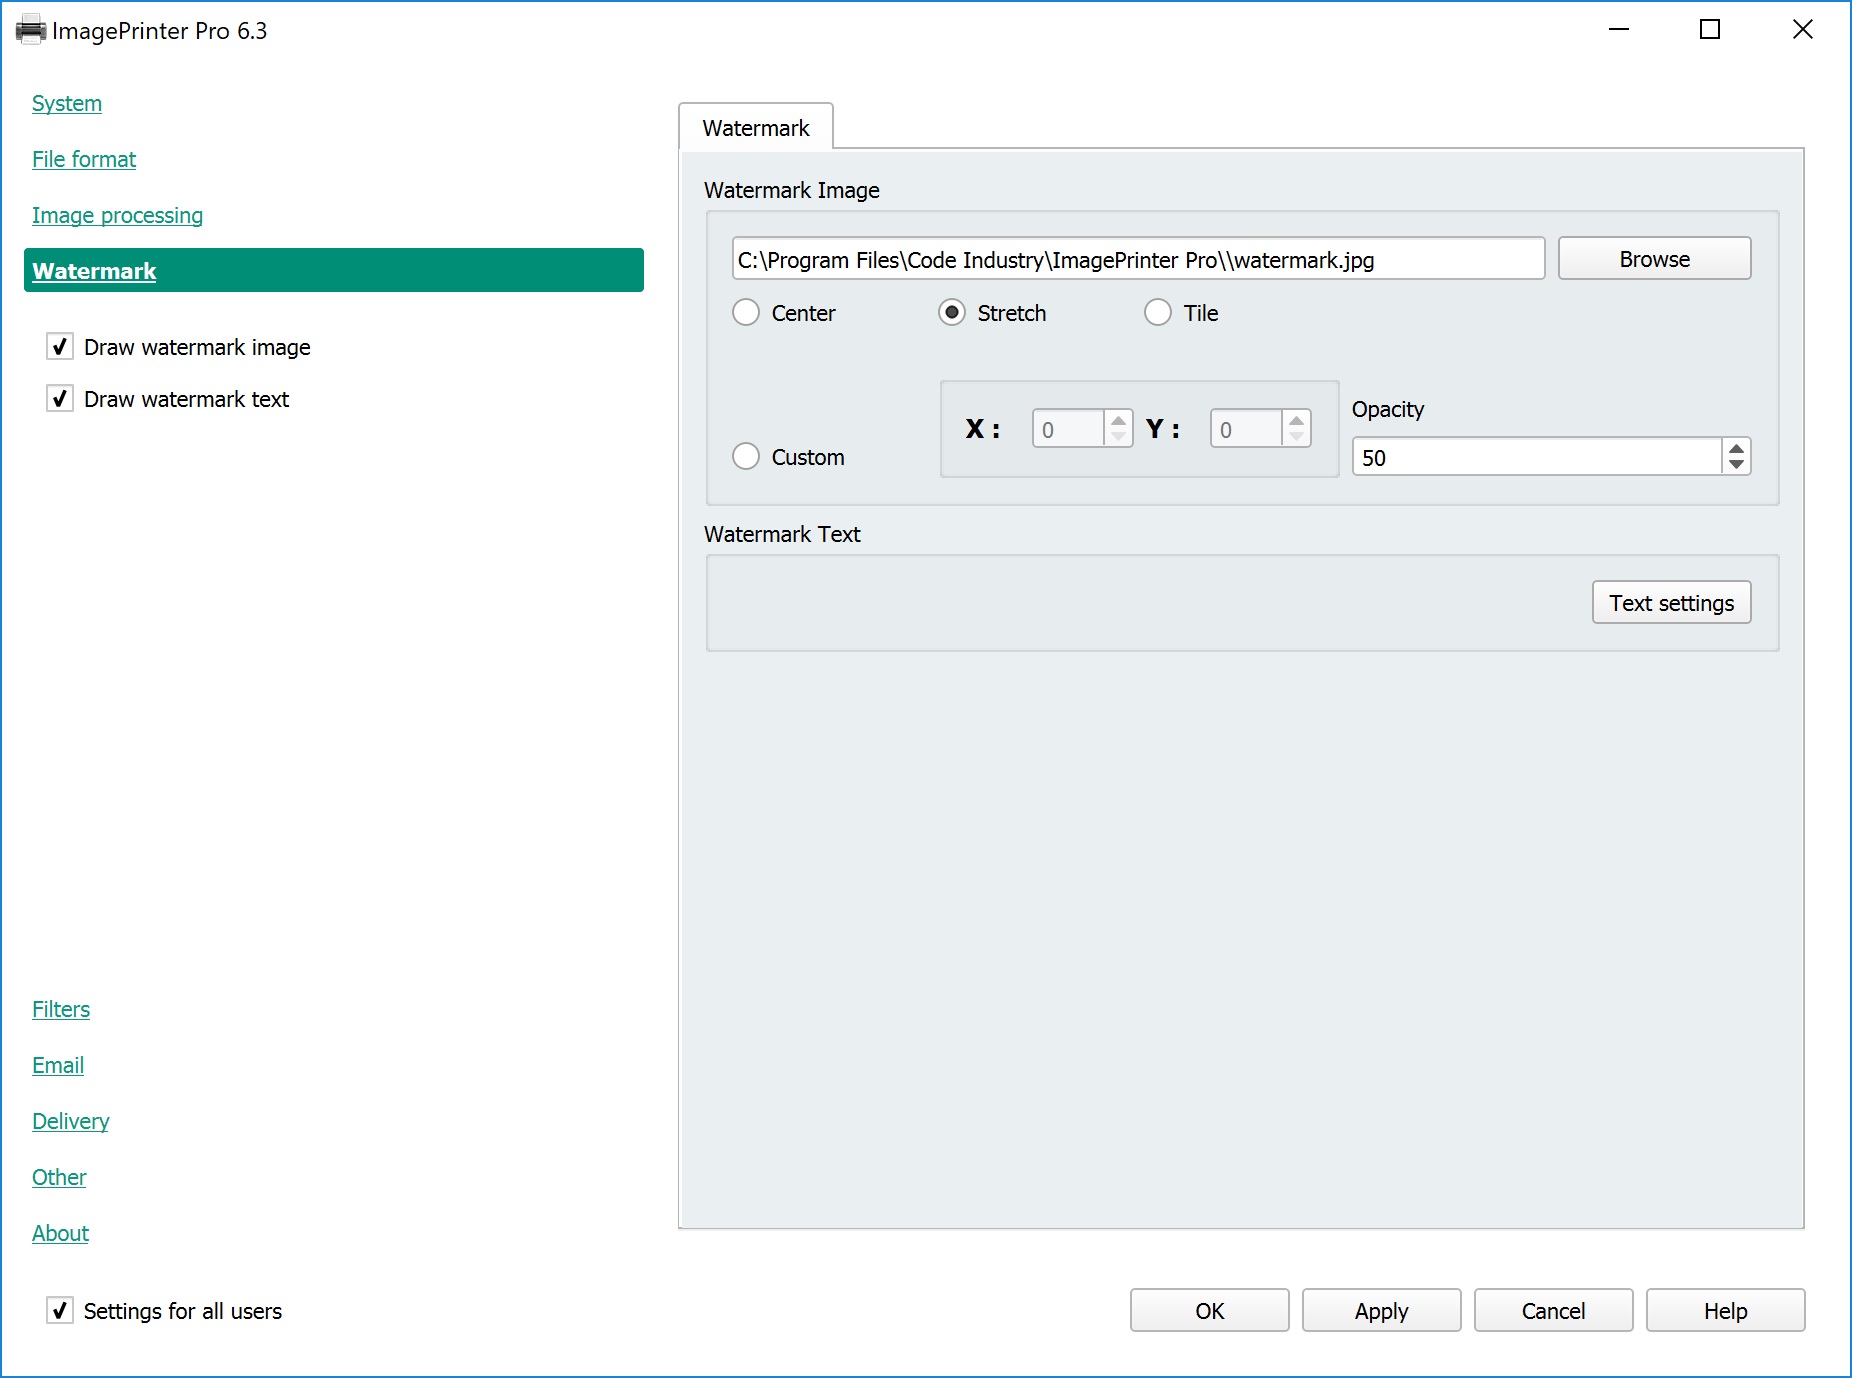
Task: Open the System settings page
Action: (x=67, y=104)
